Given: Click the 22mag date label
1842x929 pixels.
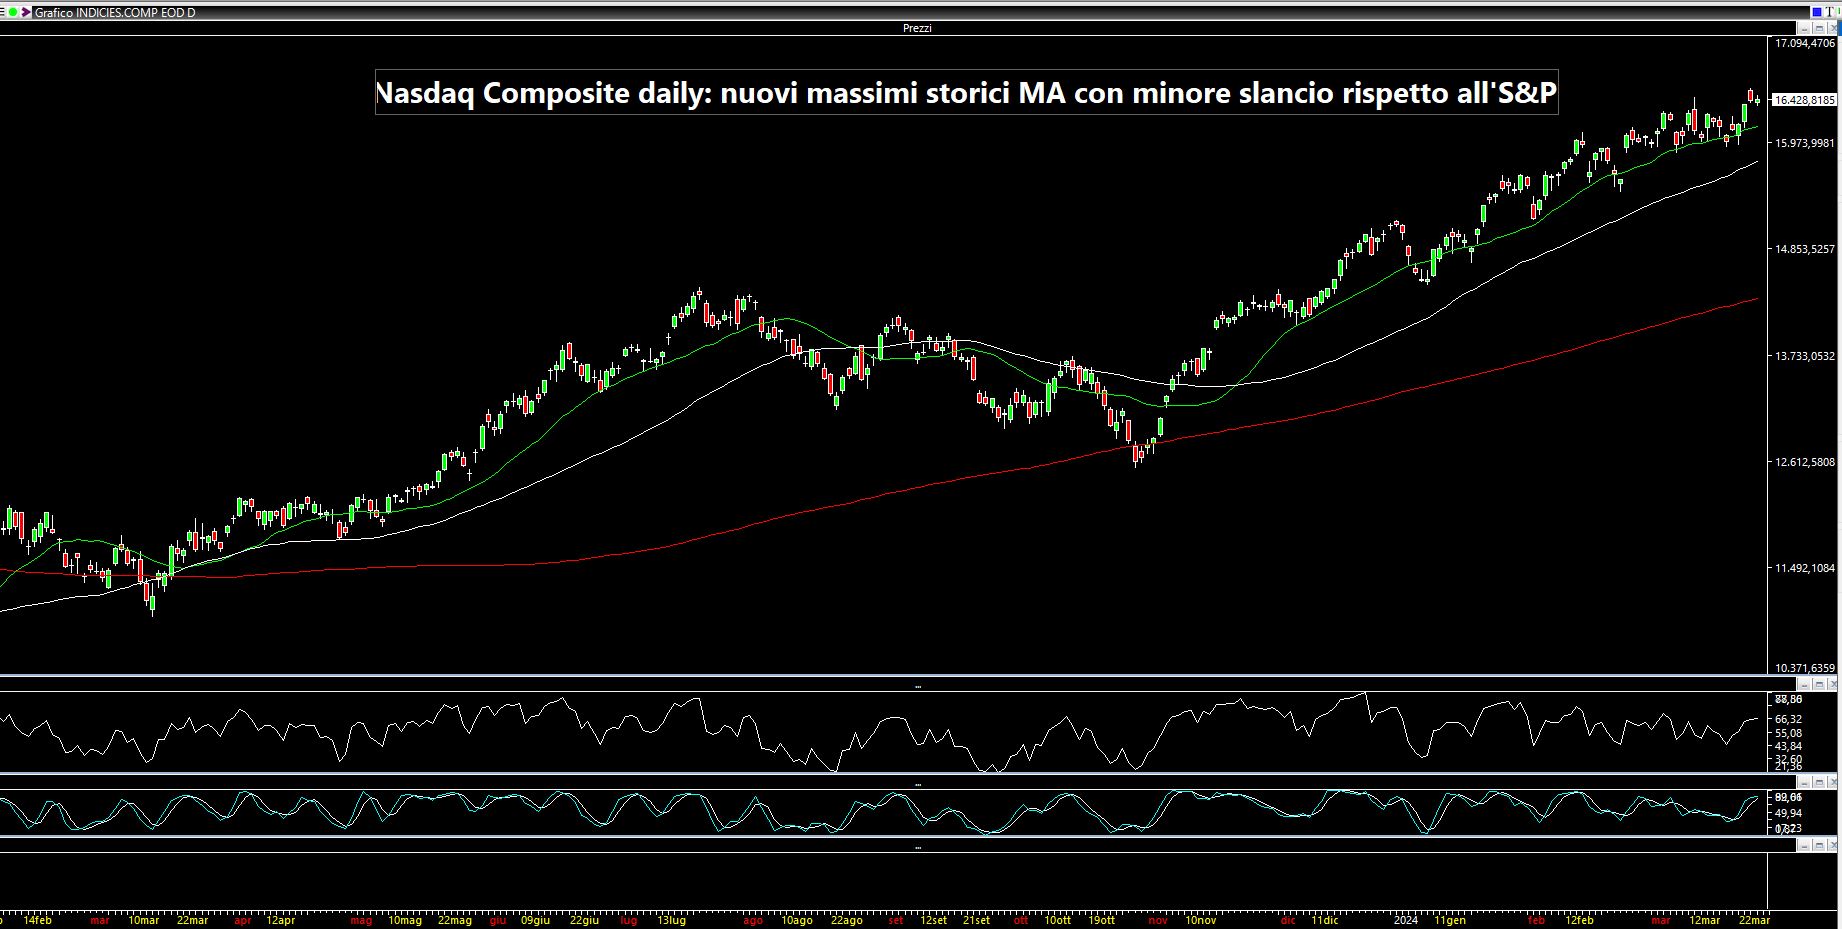Looking at the screenshot, I should (455, 920).
